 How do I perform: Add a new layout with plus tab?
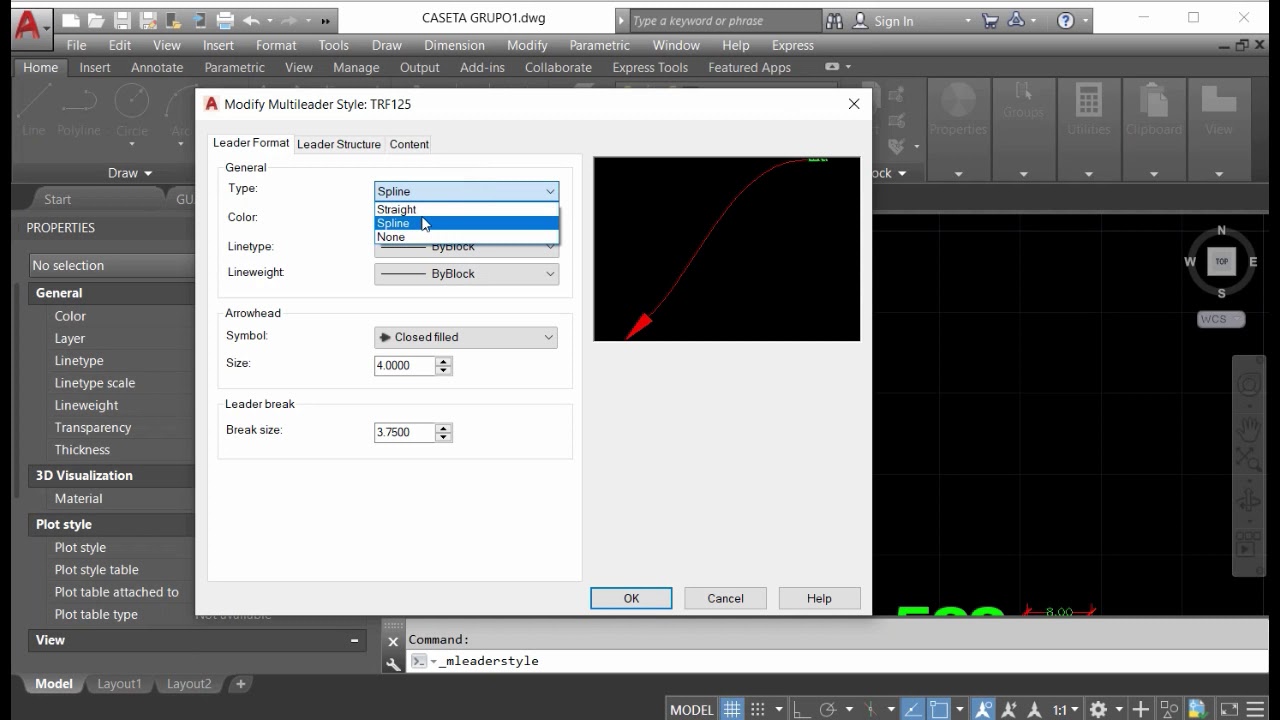point(240,684)
